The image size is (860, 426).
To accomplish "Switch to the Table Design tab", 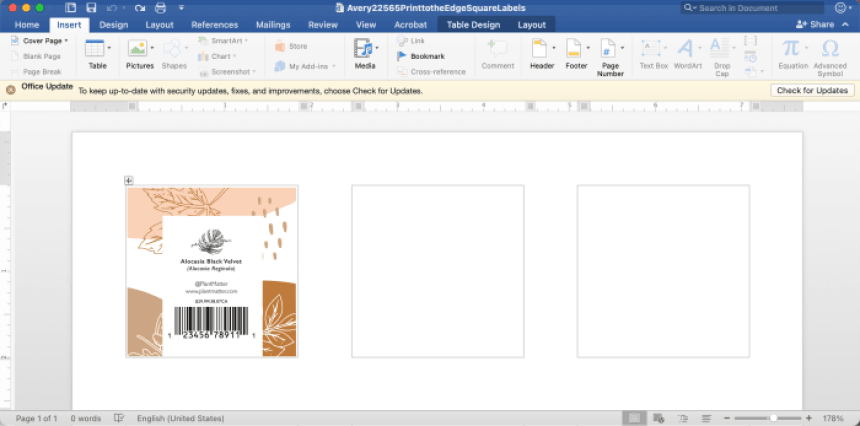I will coord(474,24).
